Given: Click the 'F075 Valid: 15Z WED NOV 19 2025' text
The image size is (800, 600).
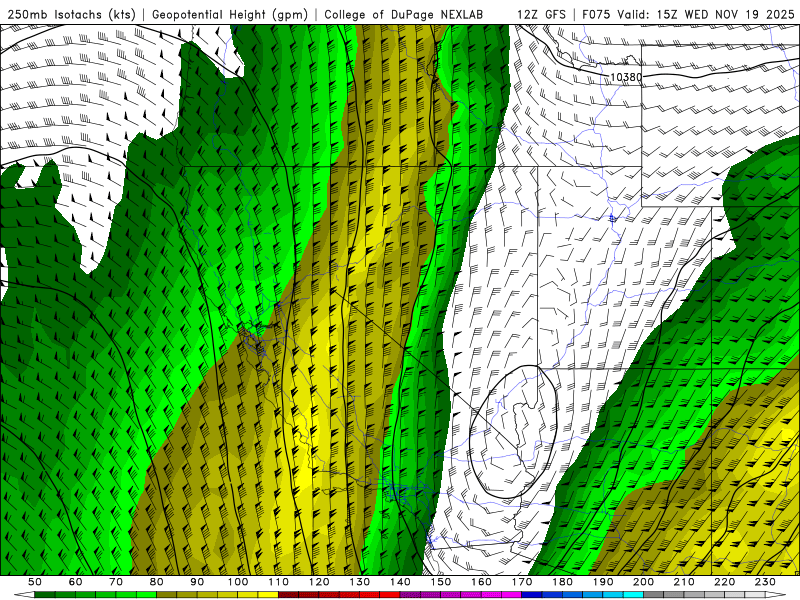Looking at the screenshot, I should (x=688, y=15).
